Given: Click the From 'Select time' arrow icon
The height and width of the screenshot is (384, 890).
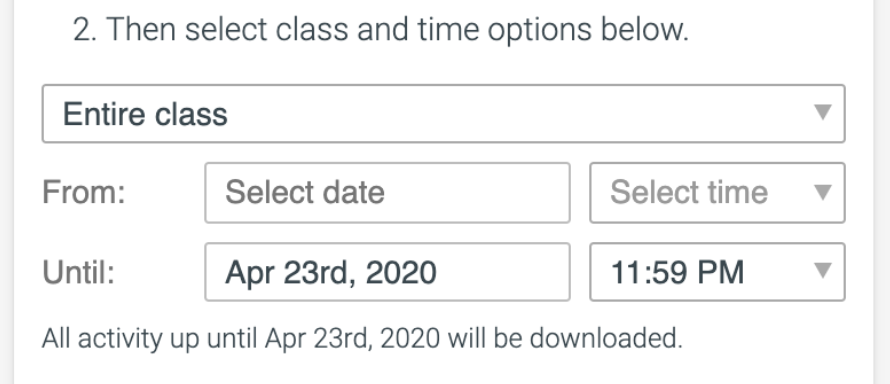Looking at the screenshot, I should coord(822,192).
